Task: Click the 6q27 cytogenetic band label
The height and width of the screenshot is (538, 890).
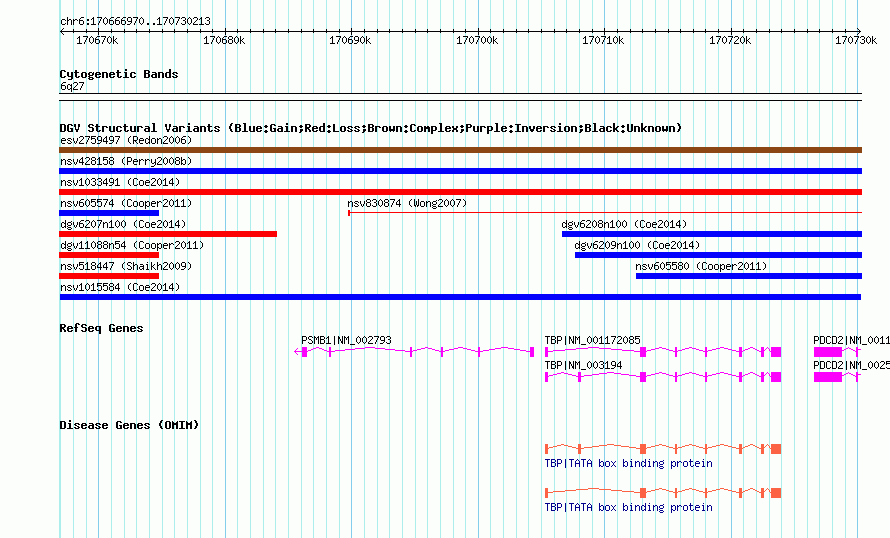Action: tap(72, 86)
